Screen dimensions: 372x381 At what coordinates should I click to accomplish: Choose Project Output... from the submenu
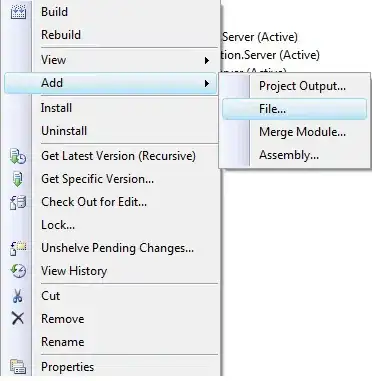(x=302, y=86)
